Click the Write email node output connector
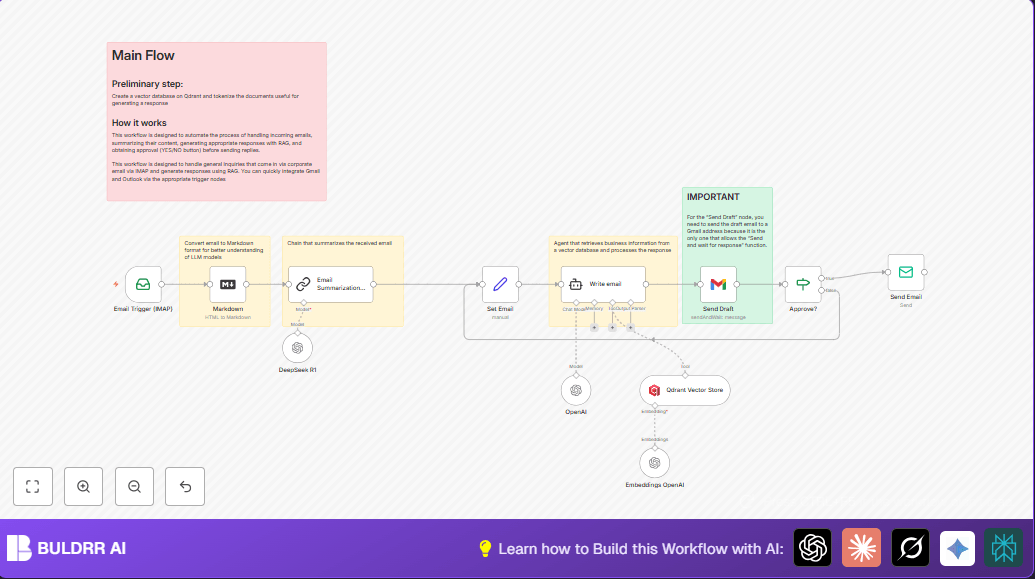This screenshot has height=579, width=1035. [x=646, y=285]
